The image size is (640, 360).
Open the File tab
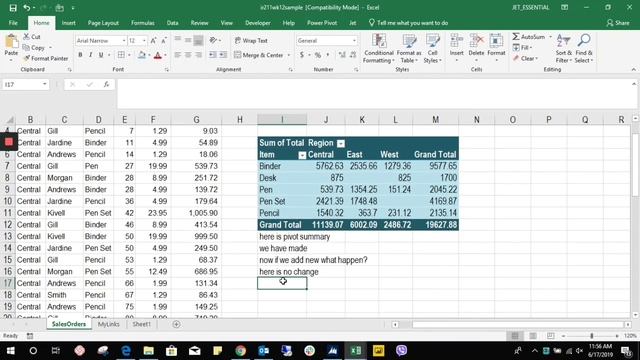(x=13, y=23)
